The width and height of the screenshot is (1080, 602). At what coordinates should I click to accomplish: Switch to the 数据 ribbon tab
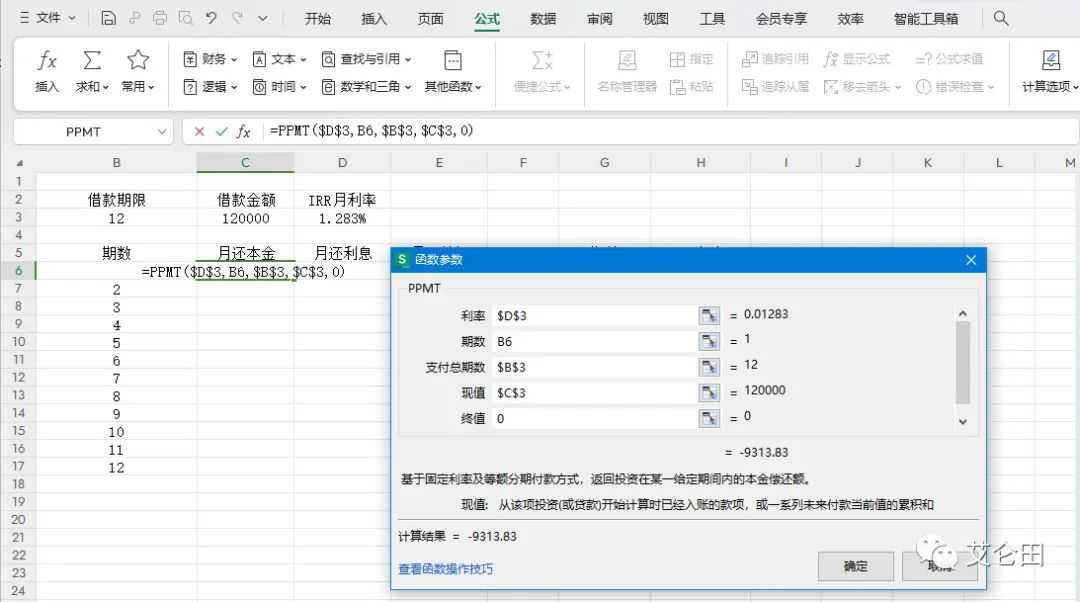(x=543, y=18)
